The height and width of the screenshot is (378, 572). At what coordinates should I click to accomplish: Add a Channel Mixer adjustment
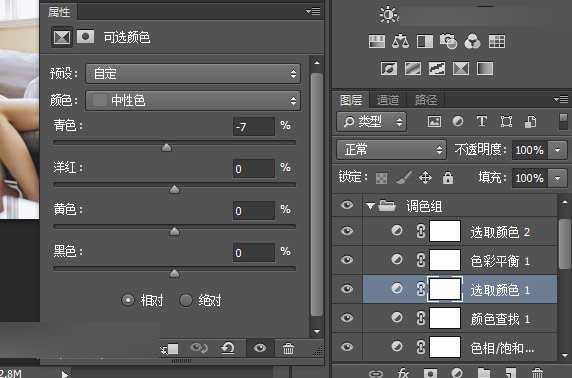coord(472,42)
